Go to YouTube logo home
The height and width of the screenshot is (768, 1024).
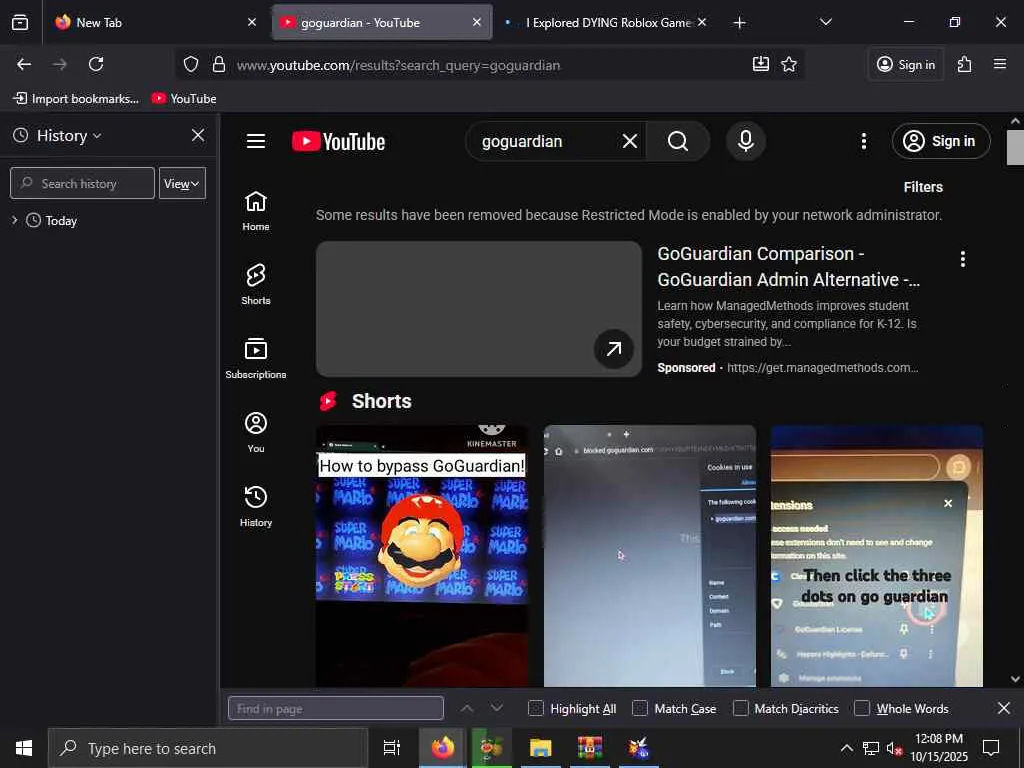338,141
